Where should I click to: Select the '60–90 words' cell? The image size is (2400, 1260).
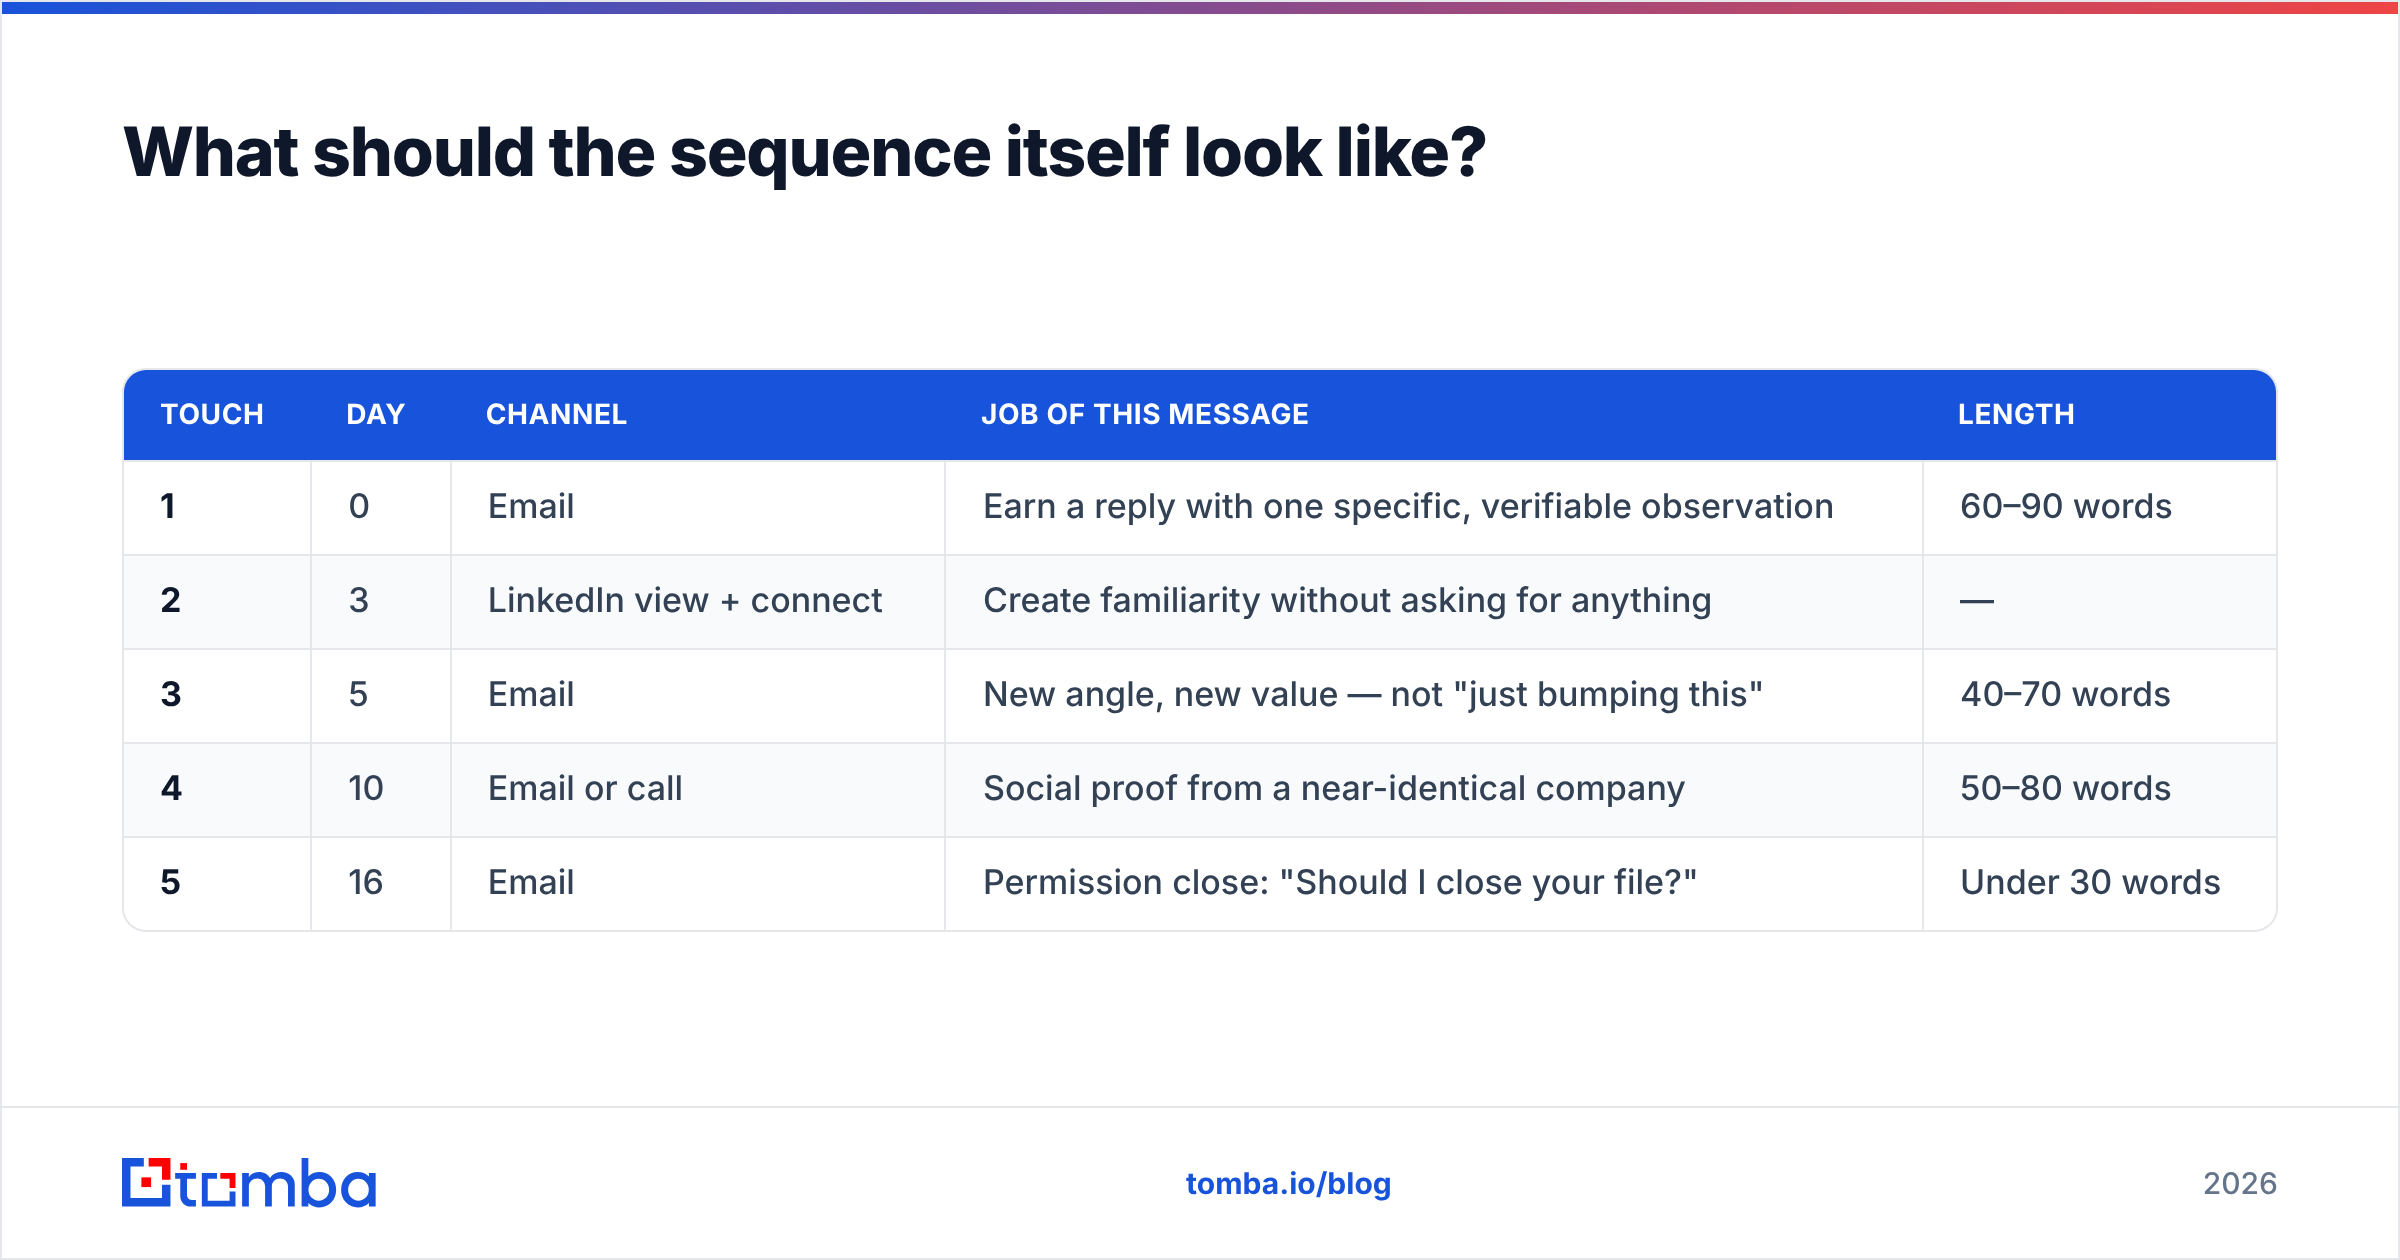point(2099,507)
